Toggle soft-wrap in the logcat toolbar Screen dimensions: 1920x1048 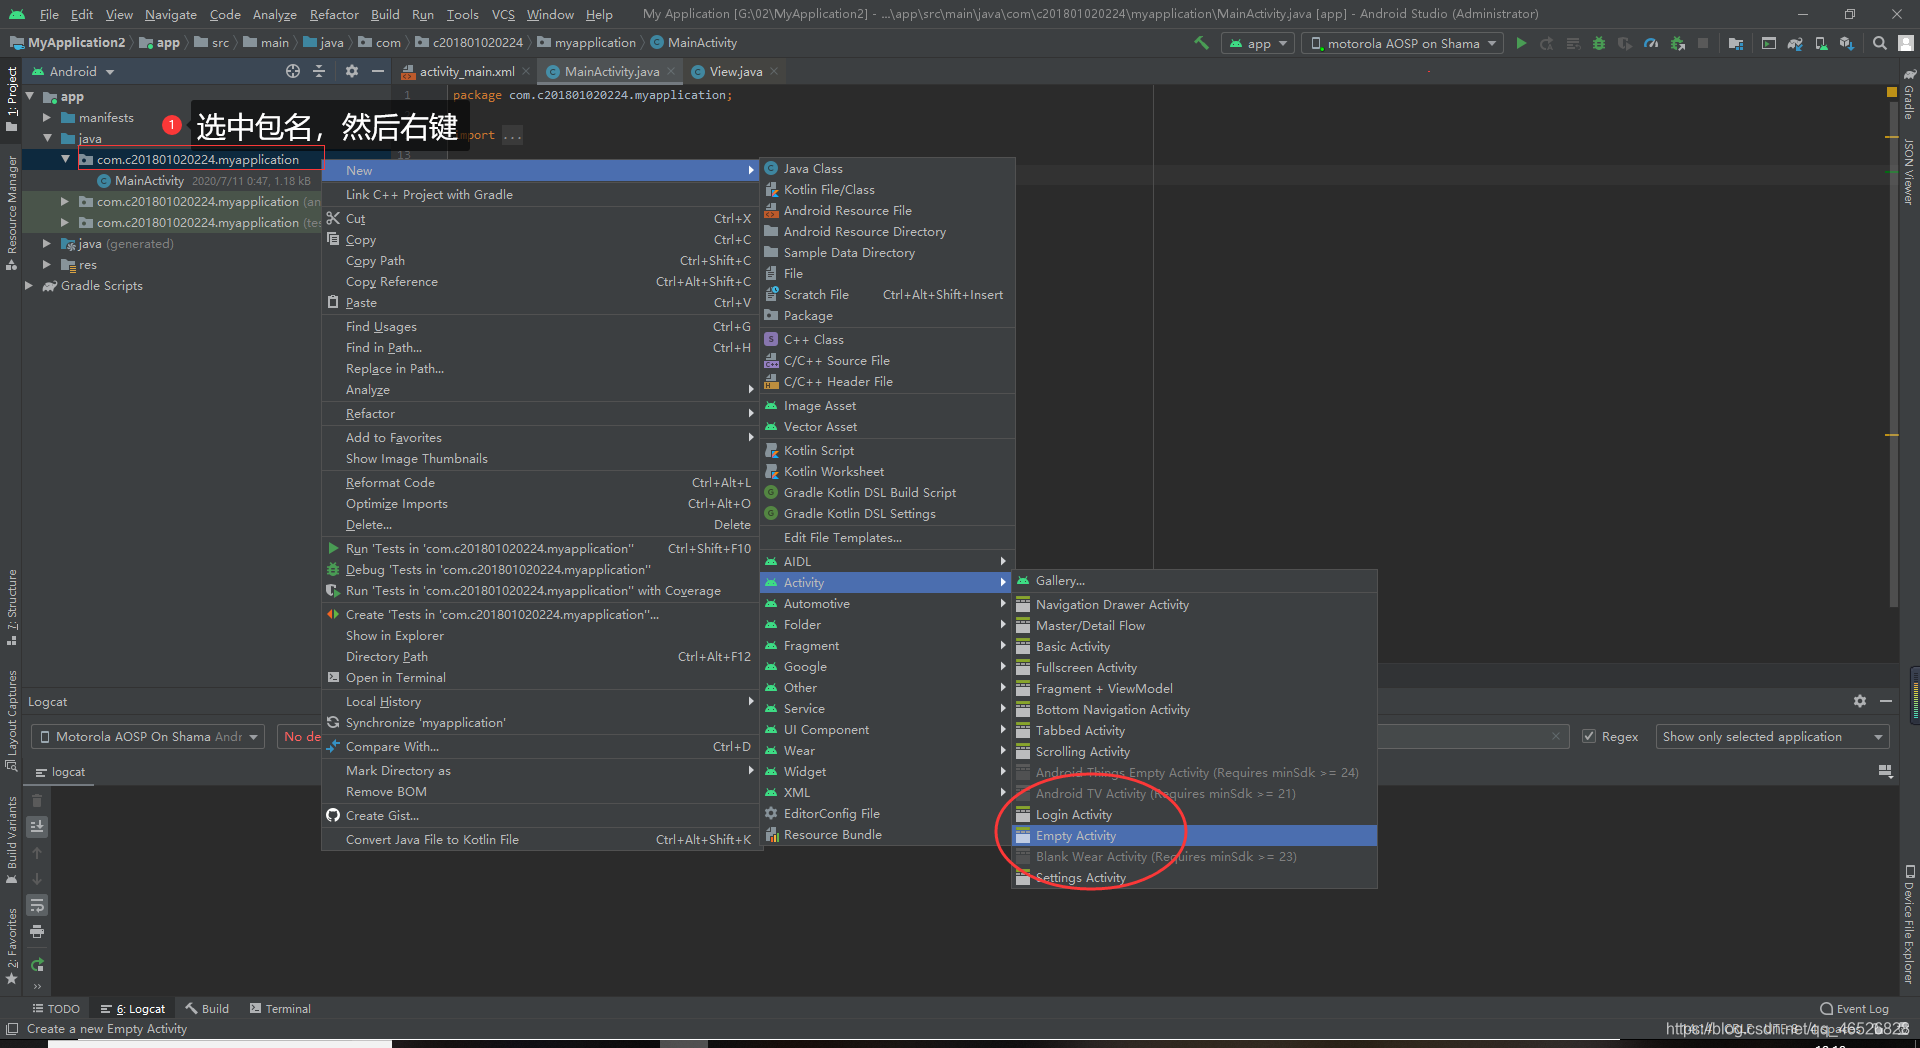37,905
